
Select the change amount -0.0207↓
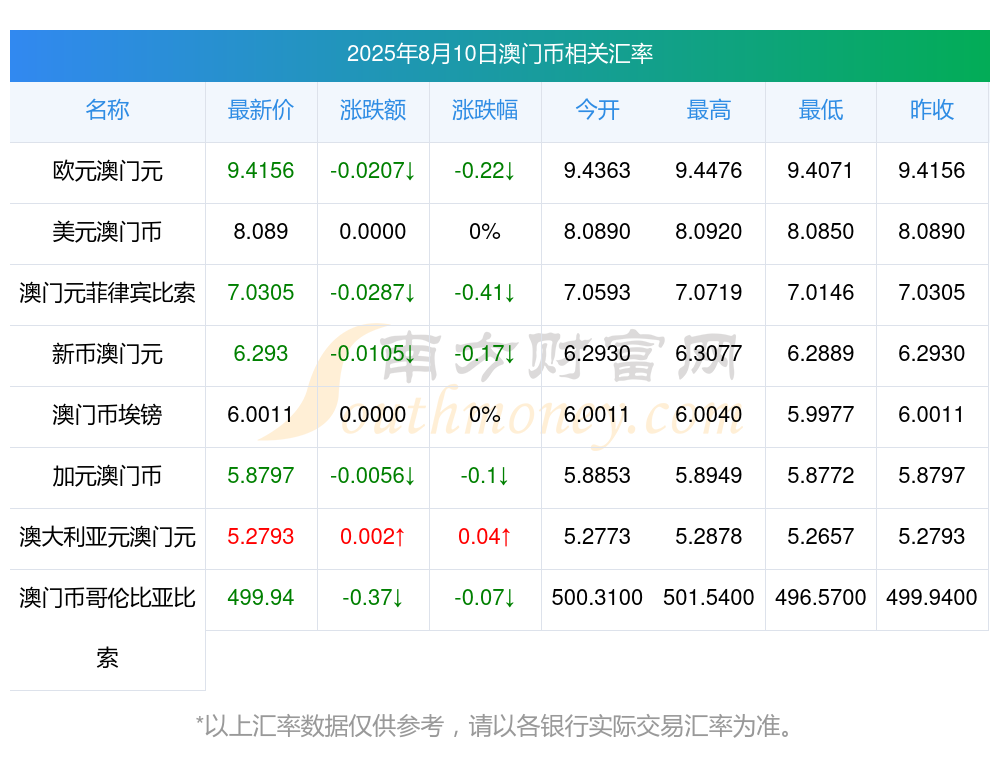click(x=373, y=170)
